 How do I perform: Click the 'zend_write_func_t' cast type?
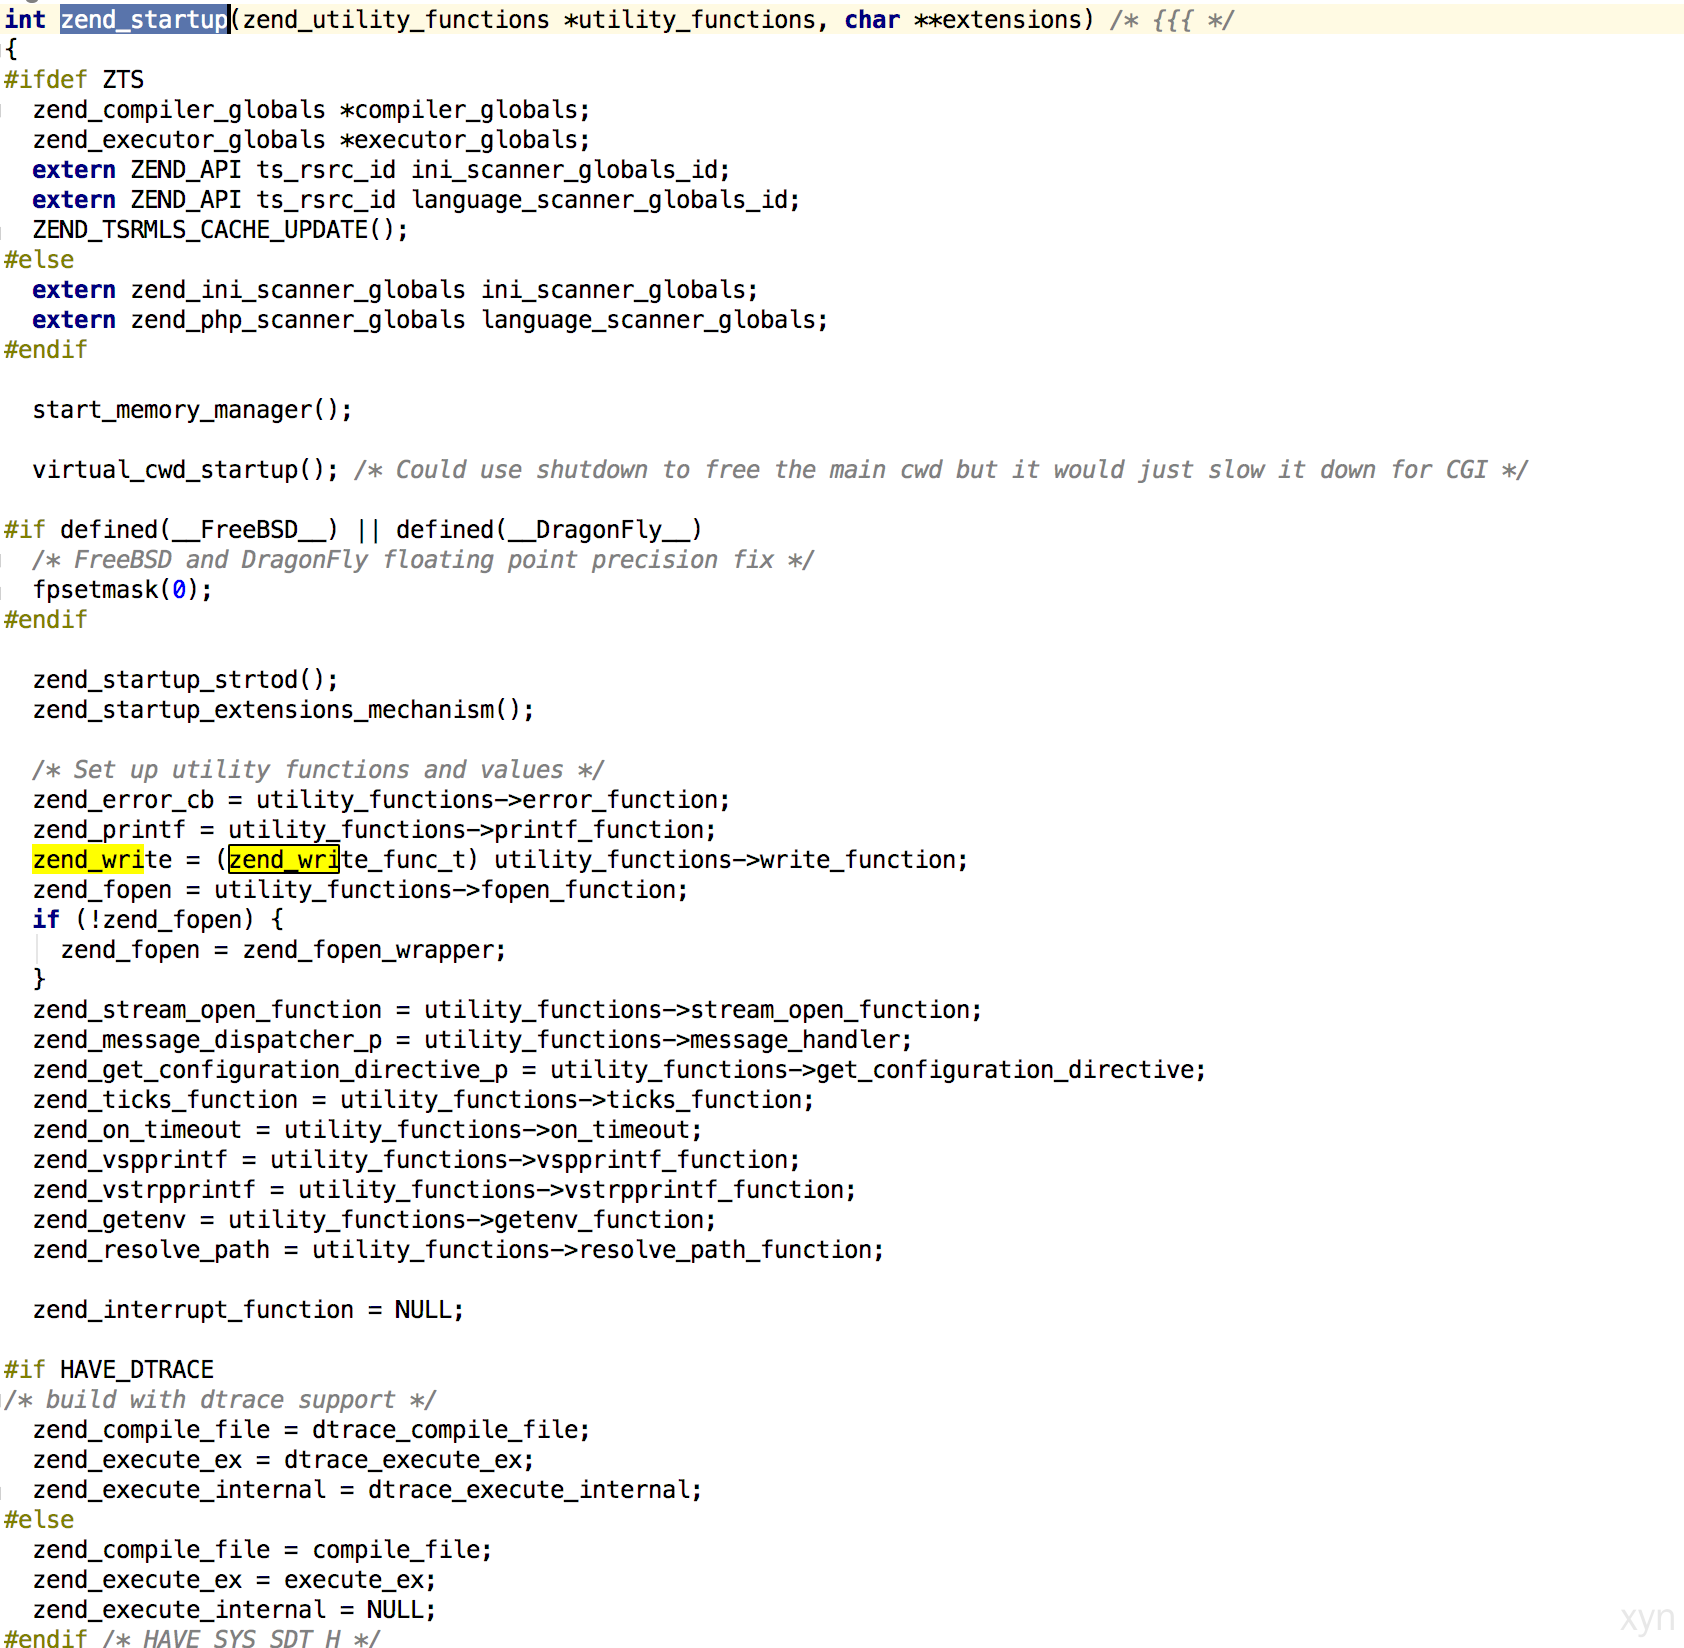[347, 860]
